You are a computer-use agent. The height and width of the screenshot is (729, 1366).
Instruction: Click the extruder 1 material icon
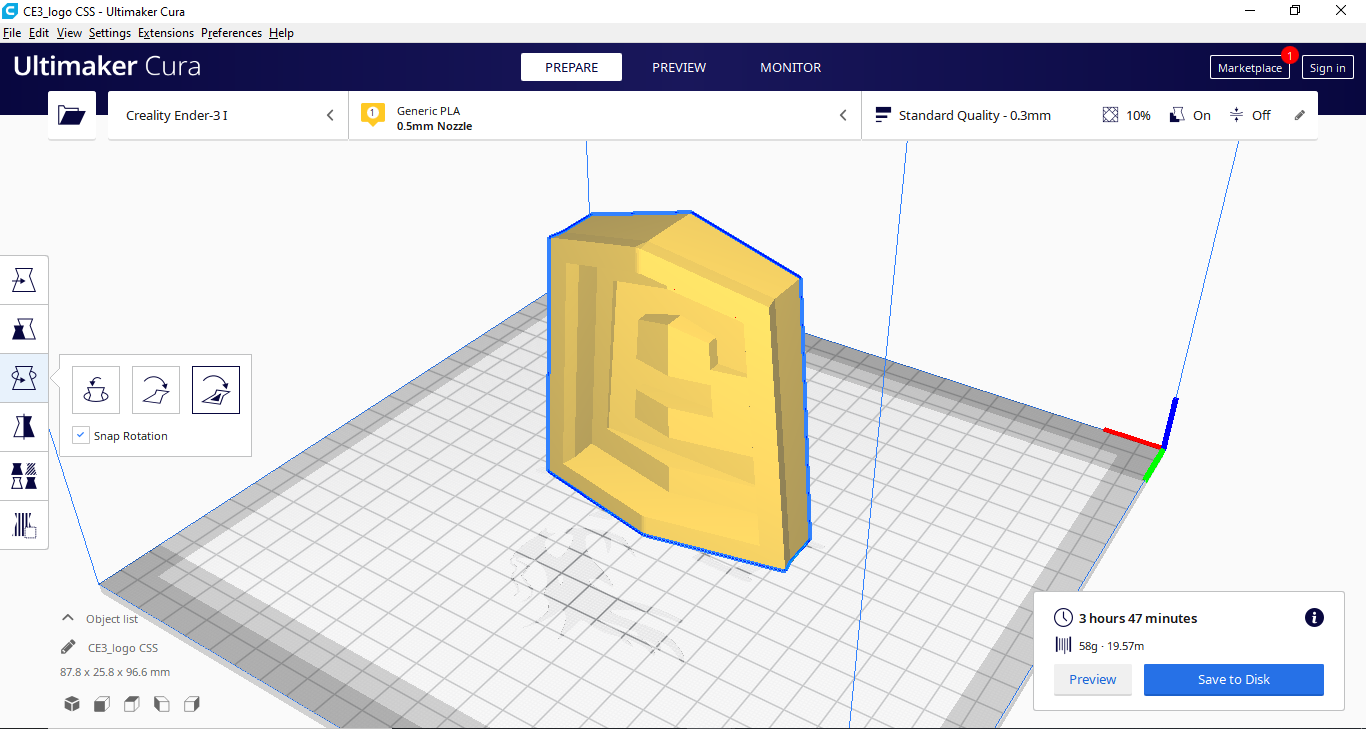click(x=373, y=115)
